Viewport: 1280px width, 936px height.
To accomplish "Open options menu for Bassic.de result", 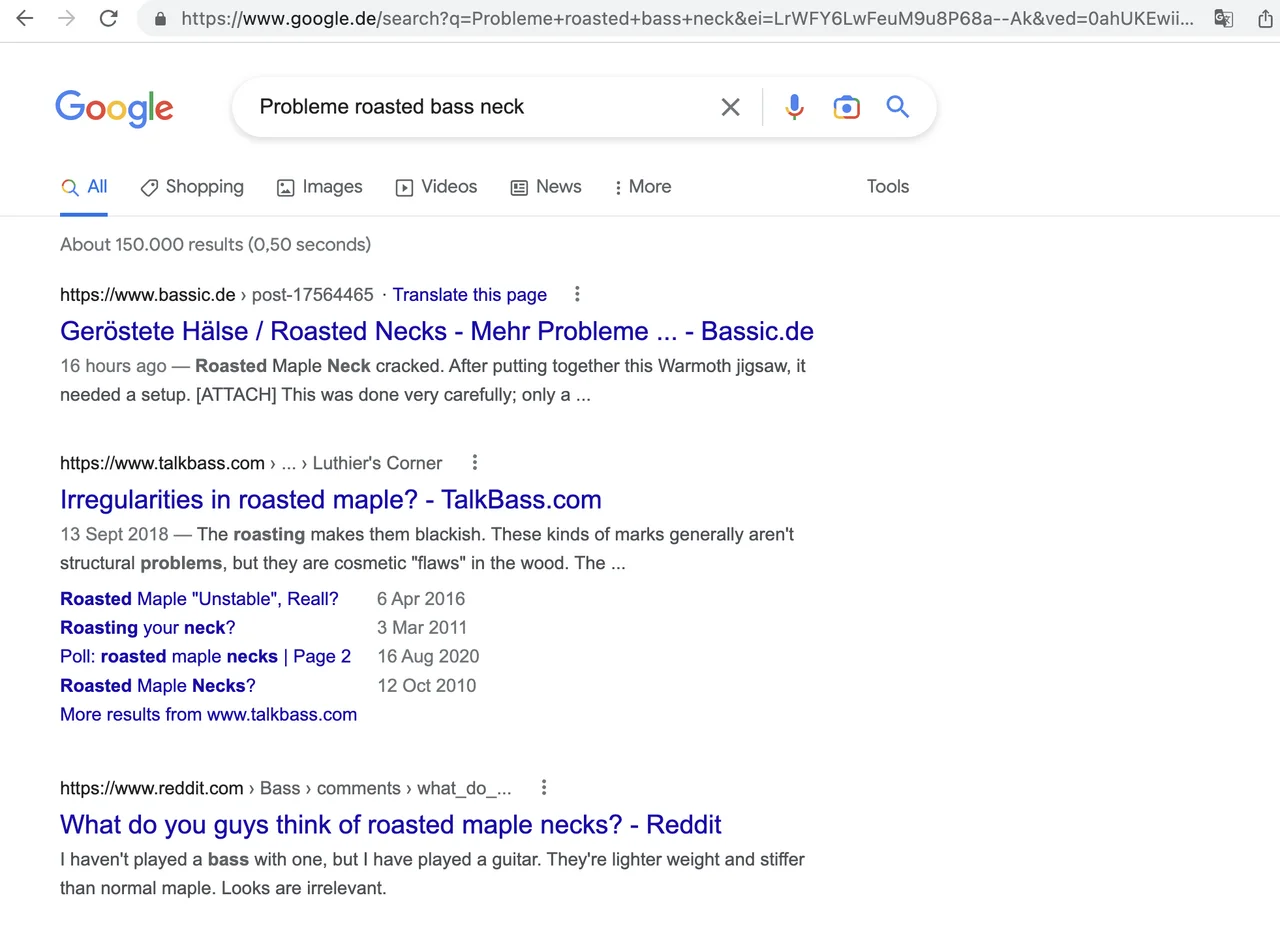I will (x=577, y=294).
